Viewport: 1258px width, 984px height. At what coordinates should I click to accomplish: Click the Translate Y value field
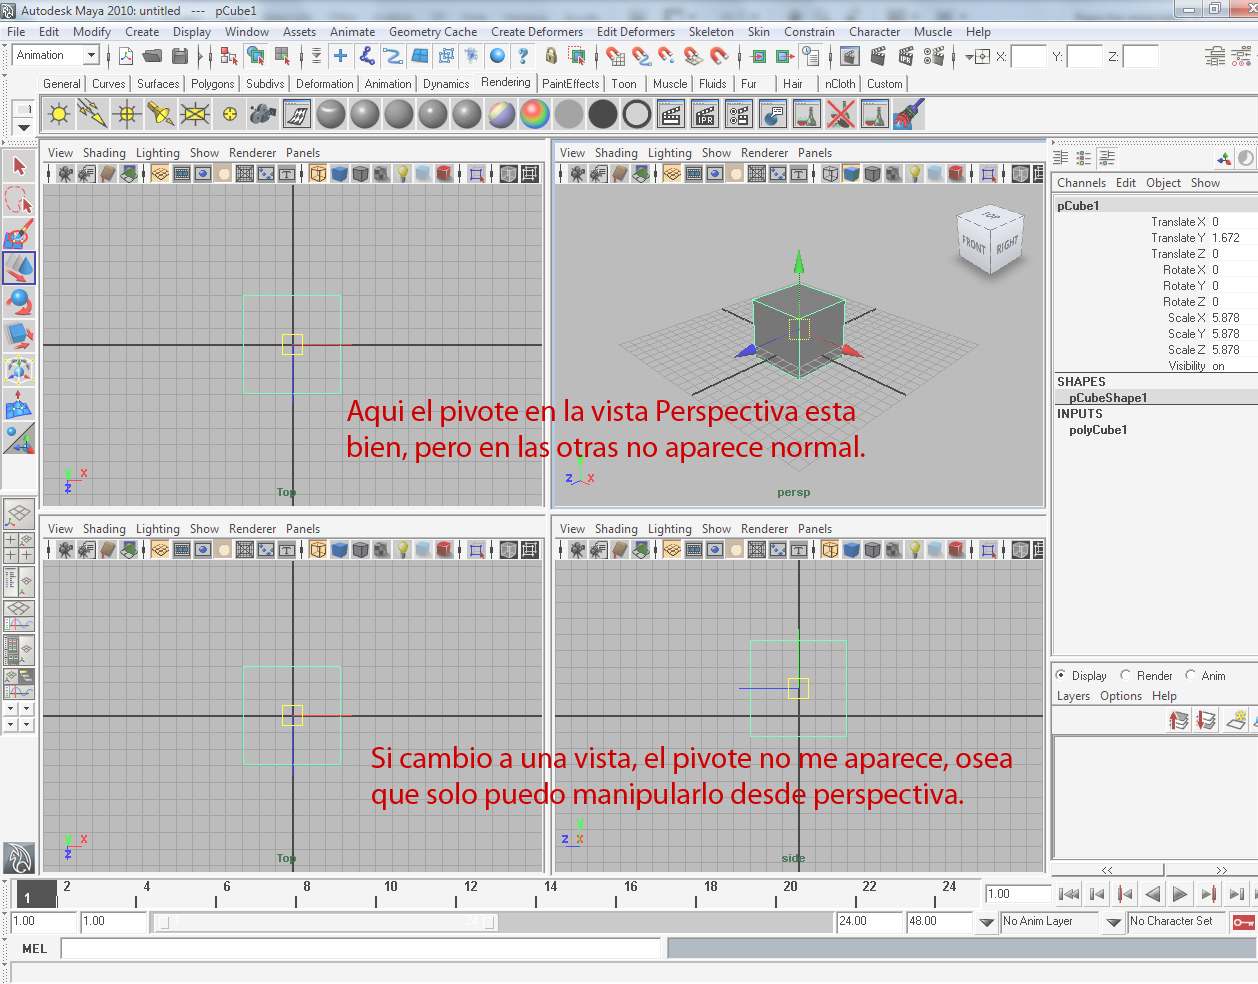point(1232,238)
